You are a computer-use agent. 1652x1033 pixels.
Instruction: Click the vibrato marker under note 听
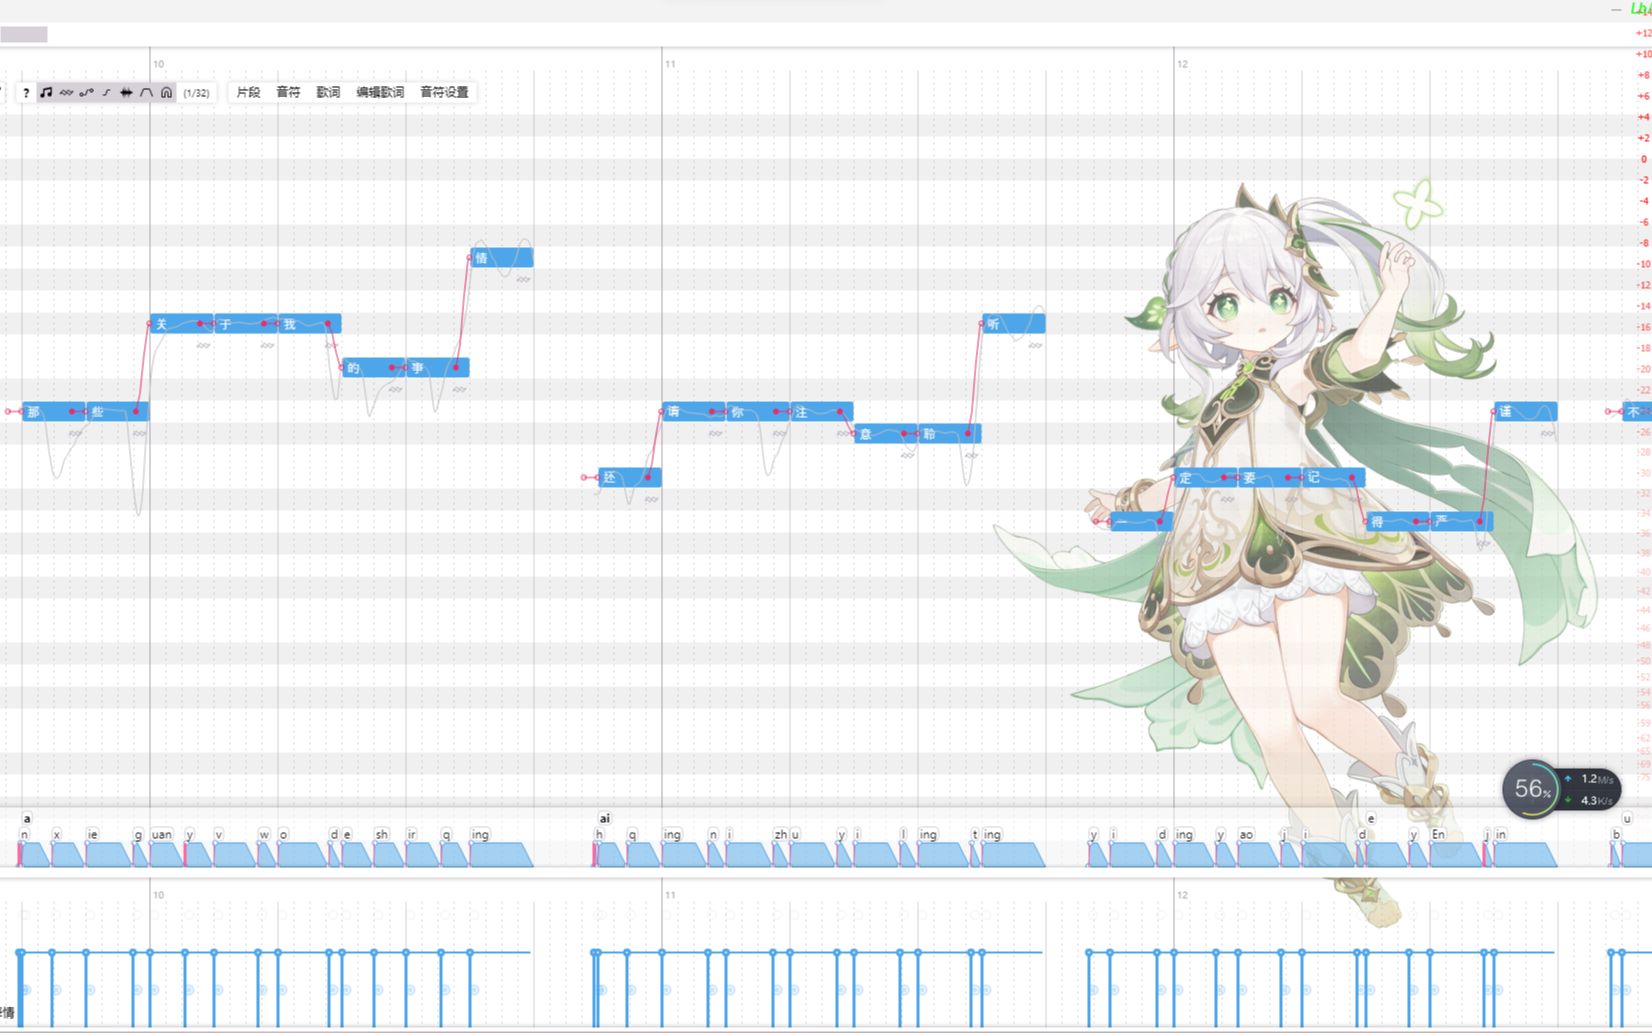[x=1035, y=345]
